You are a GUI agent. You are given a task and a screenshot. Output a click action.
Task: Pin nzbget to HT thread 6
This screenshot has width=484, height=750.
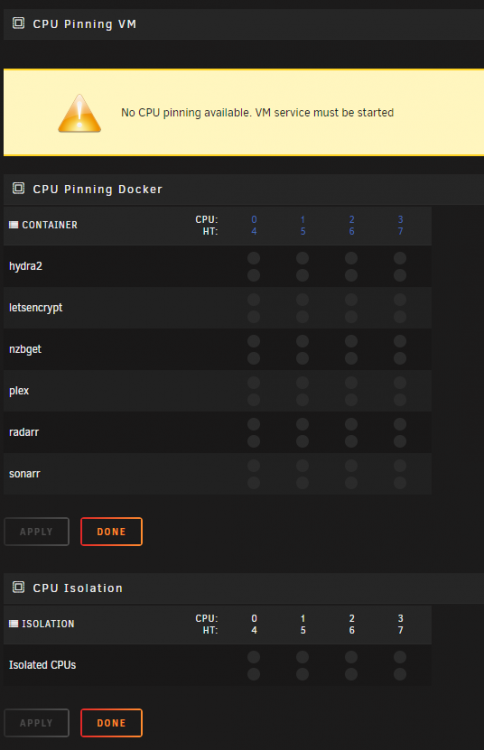pyautogui.click(x=352, y=359)
